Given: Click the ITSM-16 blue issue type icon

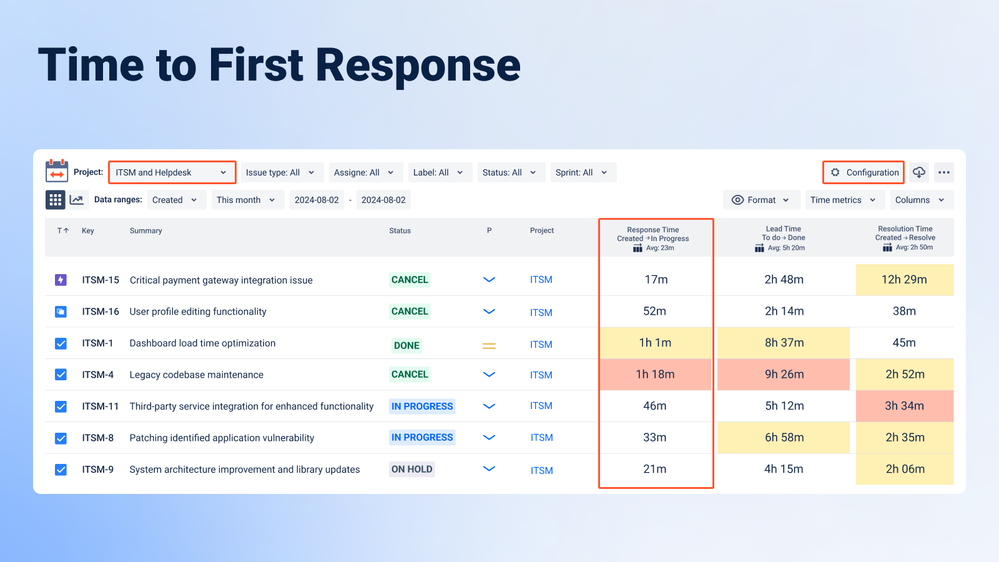Looking at the screenshot, I should 61,312.
